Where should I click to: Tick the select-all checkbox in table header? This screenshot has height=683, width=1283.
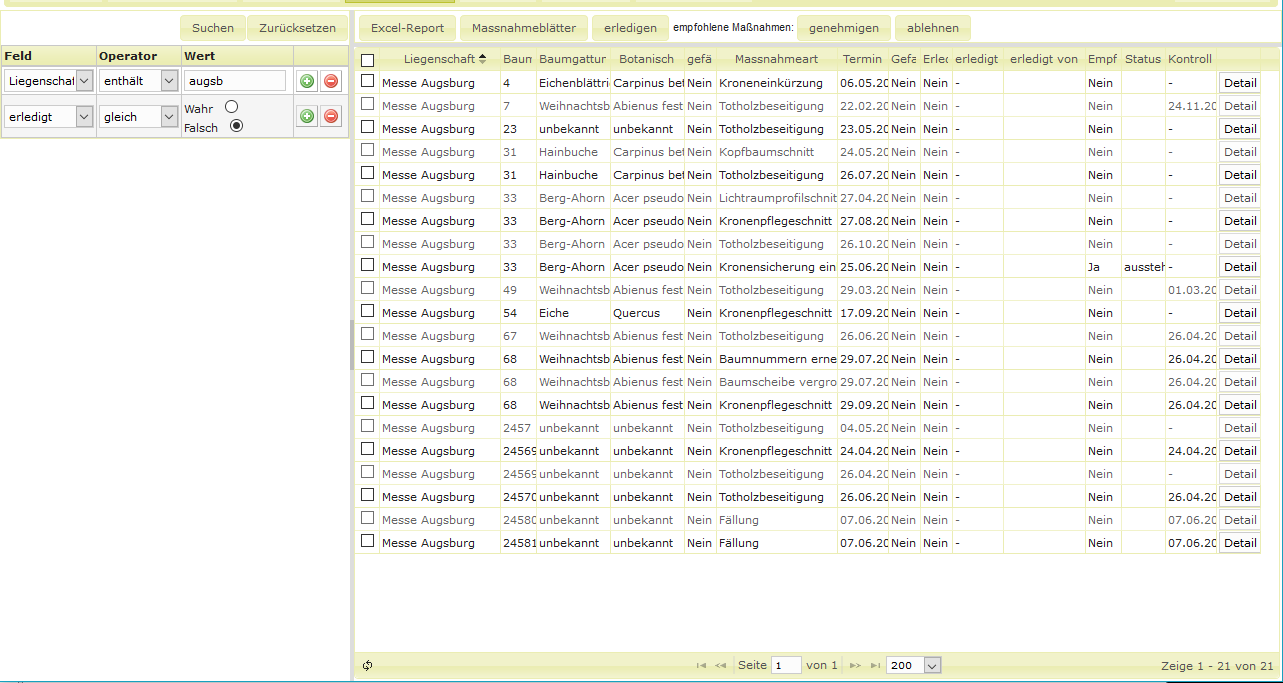[x=368, y=60]
